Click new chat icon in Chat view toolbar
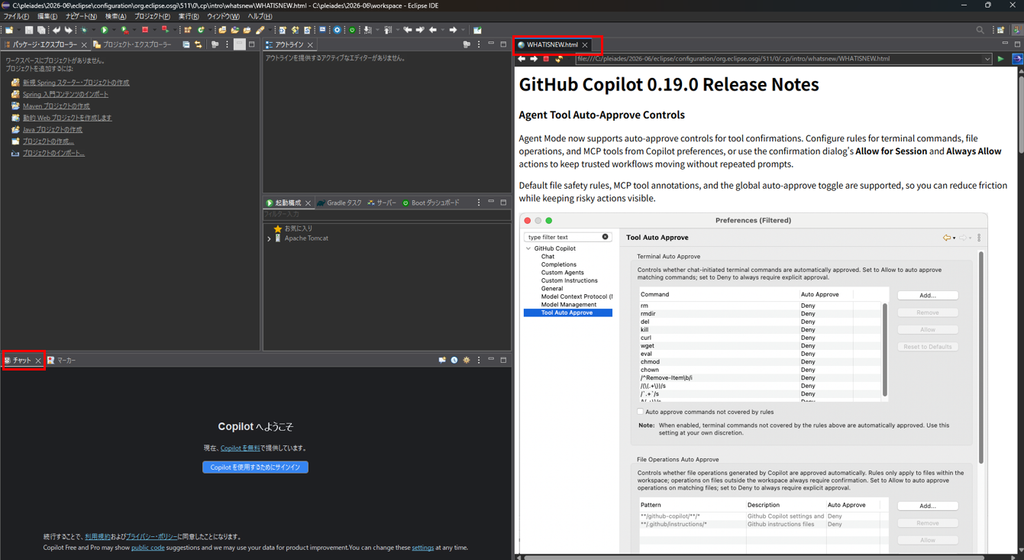 click(x=442, y=360)
